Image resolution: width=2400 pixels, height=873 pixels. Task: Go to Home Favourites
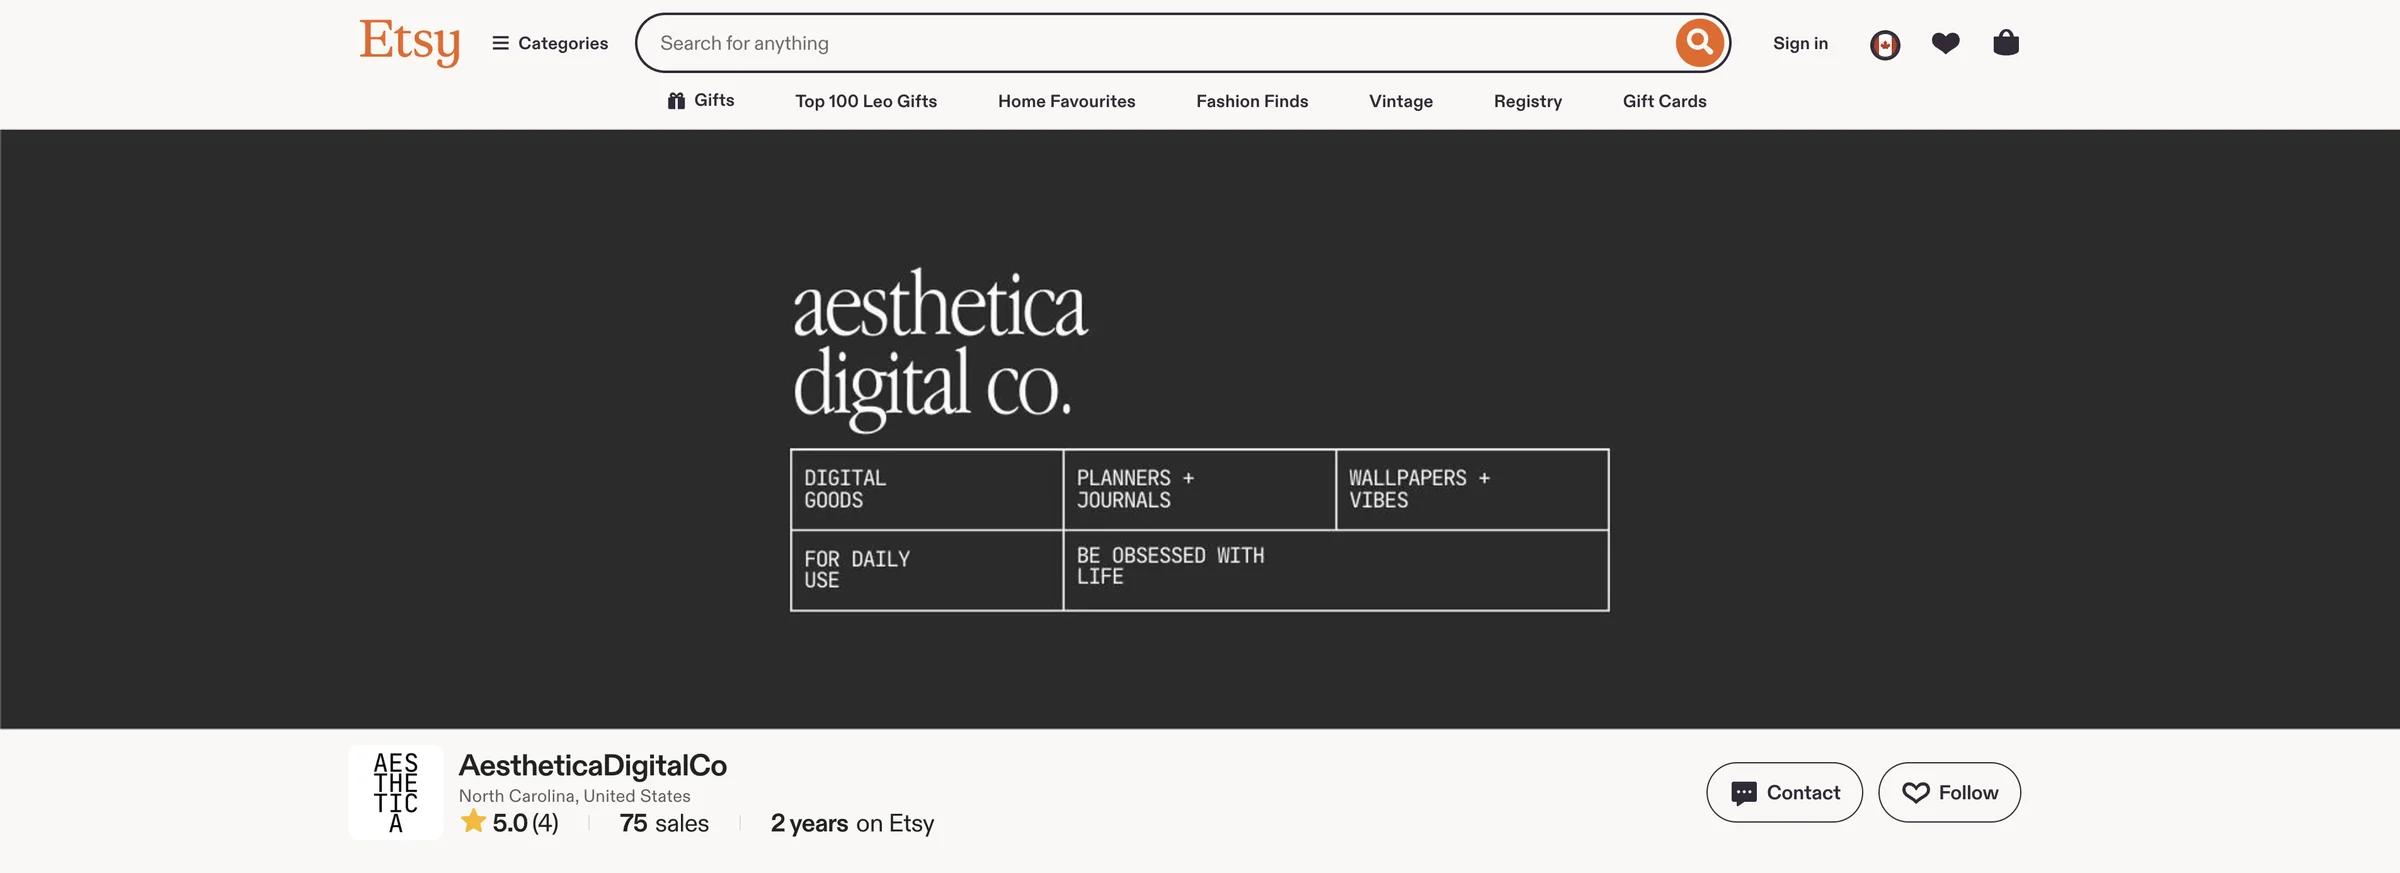1066,101
